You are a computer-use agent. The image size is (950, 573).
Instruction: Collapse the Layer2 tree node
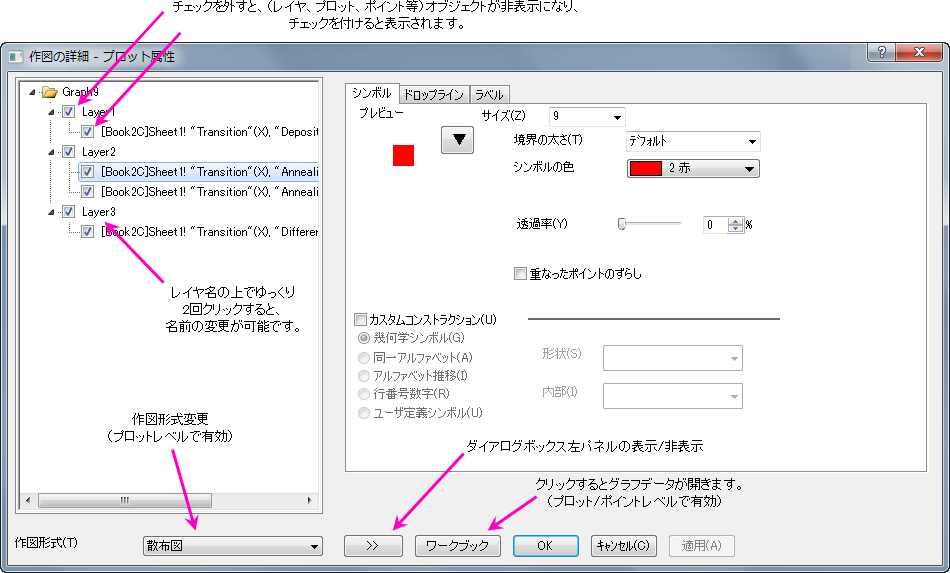(x=51, y=152)
